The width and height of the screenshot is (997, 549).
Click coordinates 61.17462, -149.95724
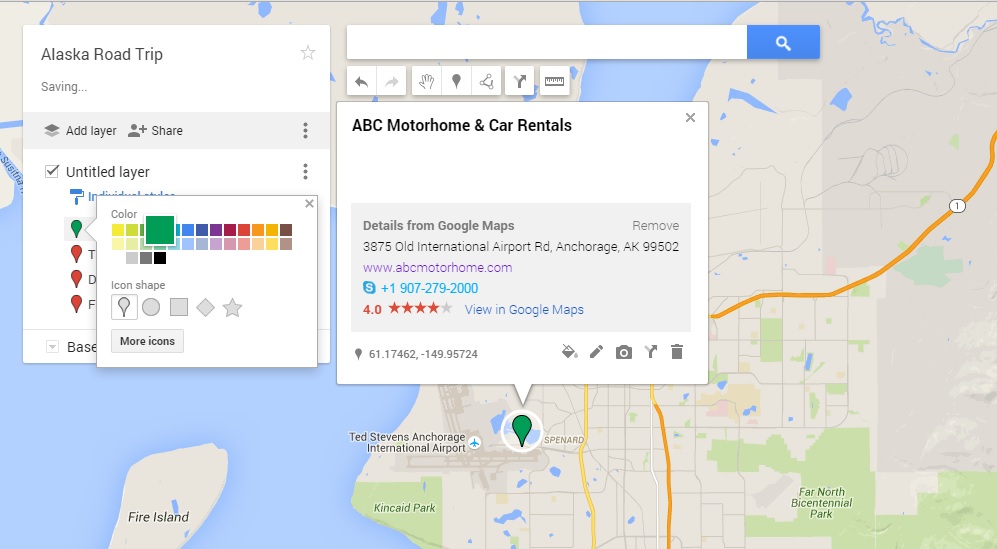423,354
